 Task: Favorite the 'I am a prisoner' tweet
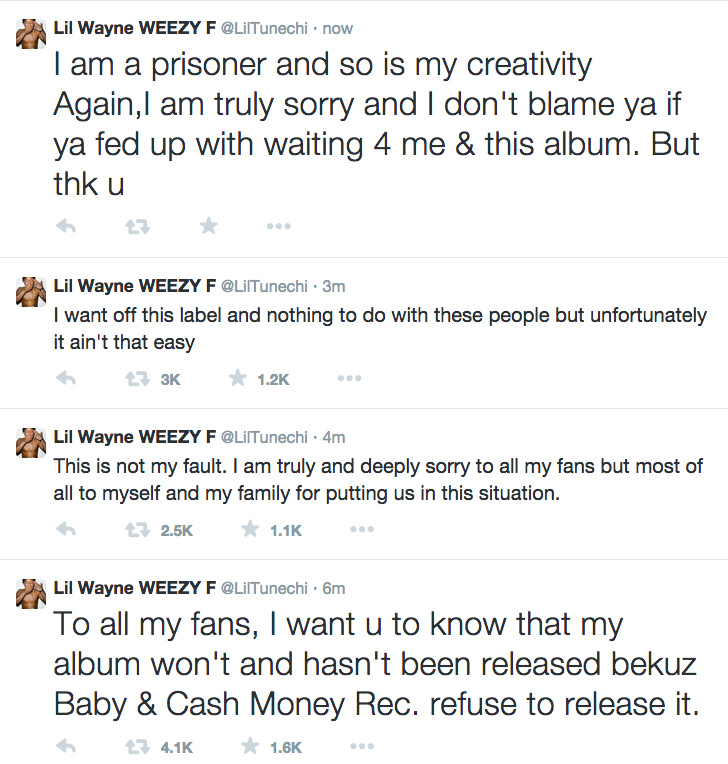tap(209, 226)
